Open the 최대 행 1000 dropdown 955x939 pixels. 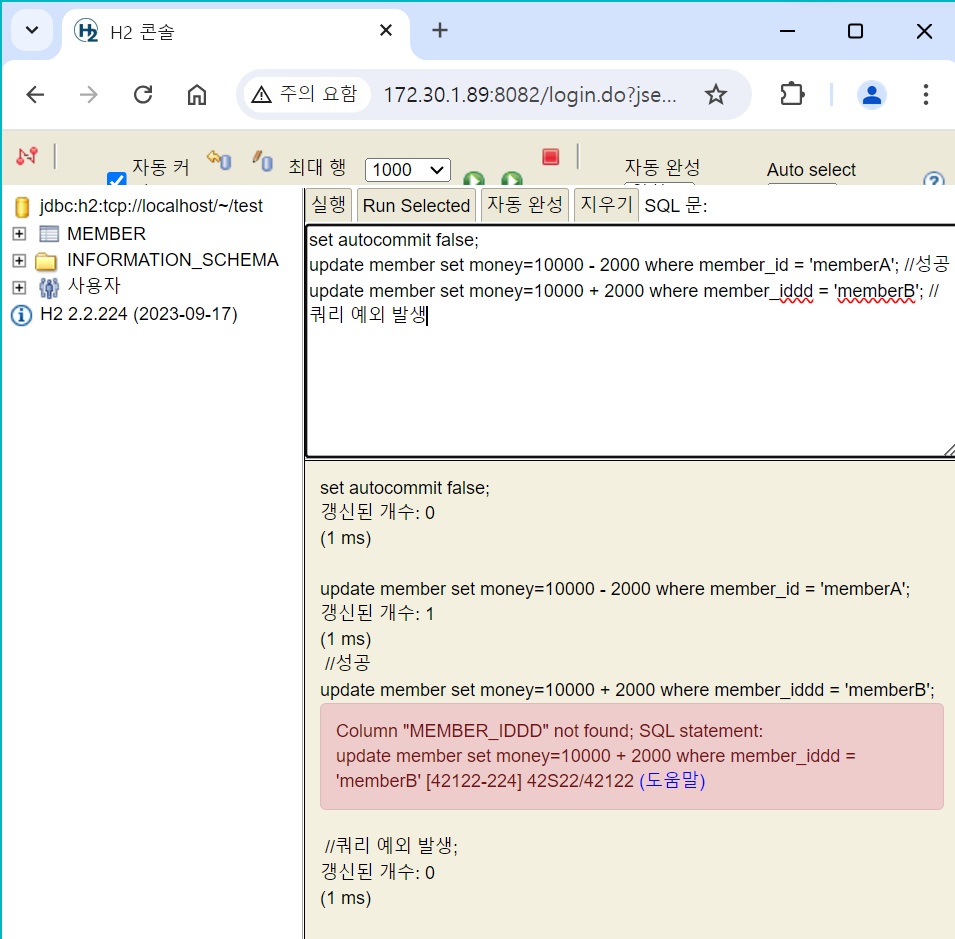tap(407, 169)
